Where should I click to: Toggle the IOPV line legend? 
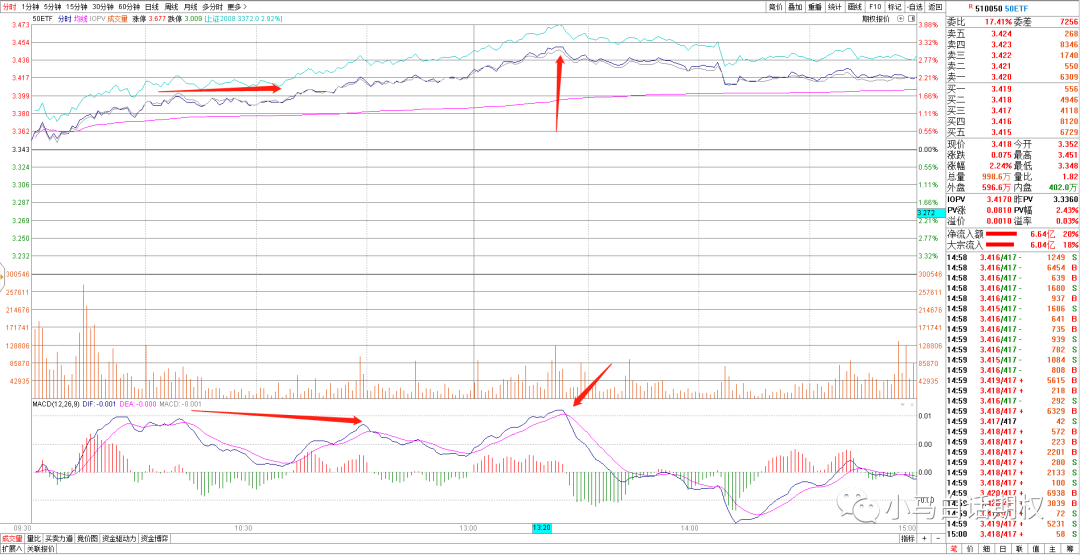tap(96, 19)
